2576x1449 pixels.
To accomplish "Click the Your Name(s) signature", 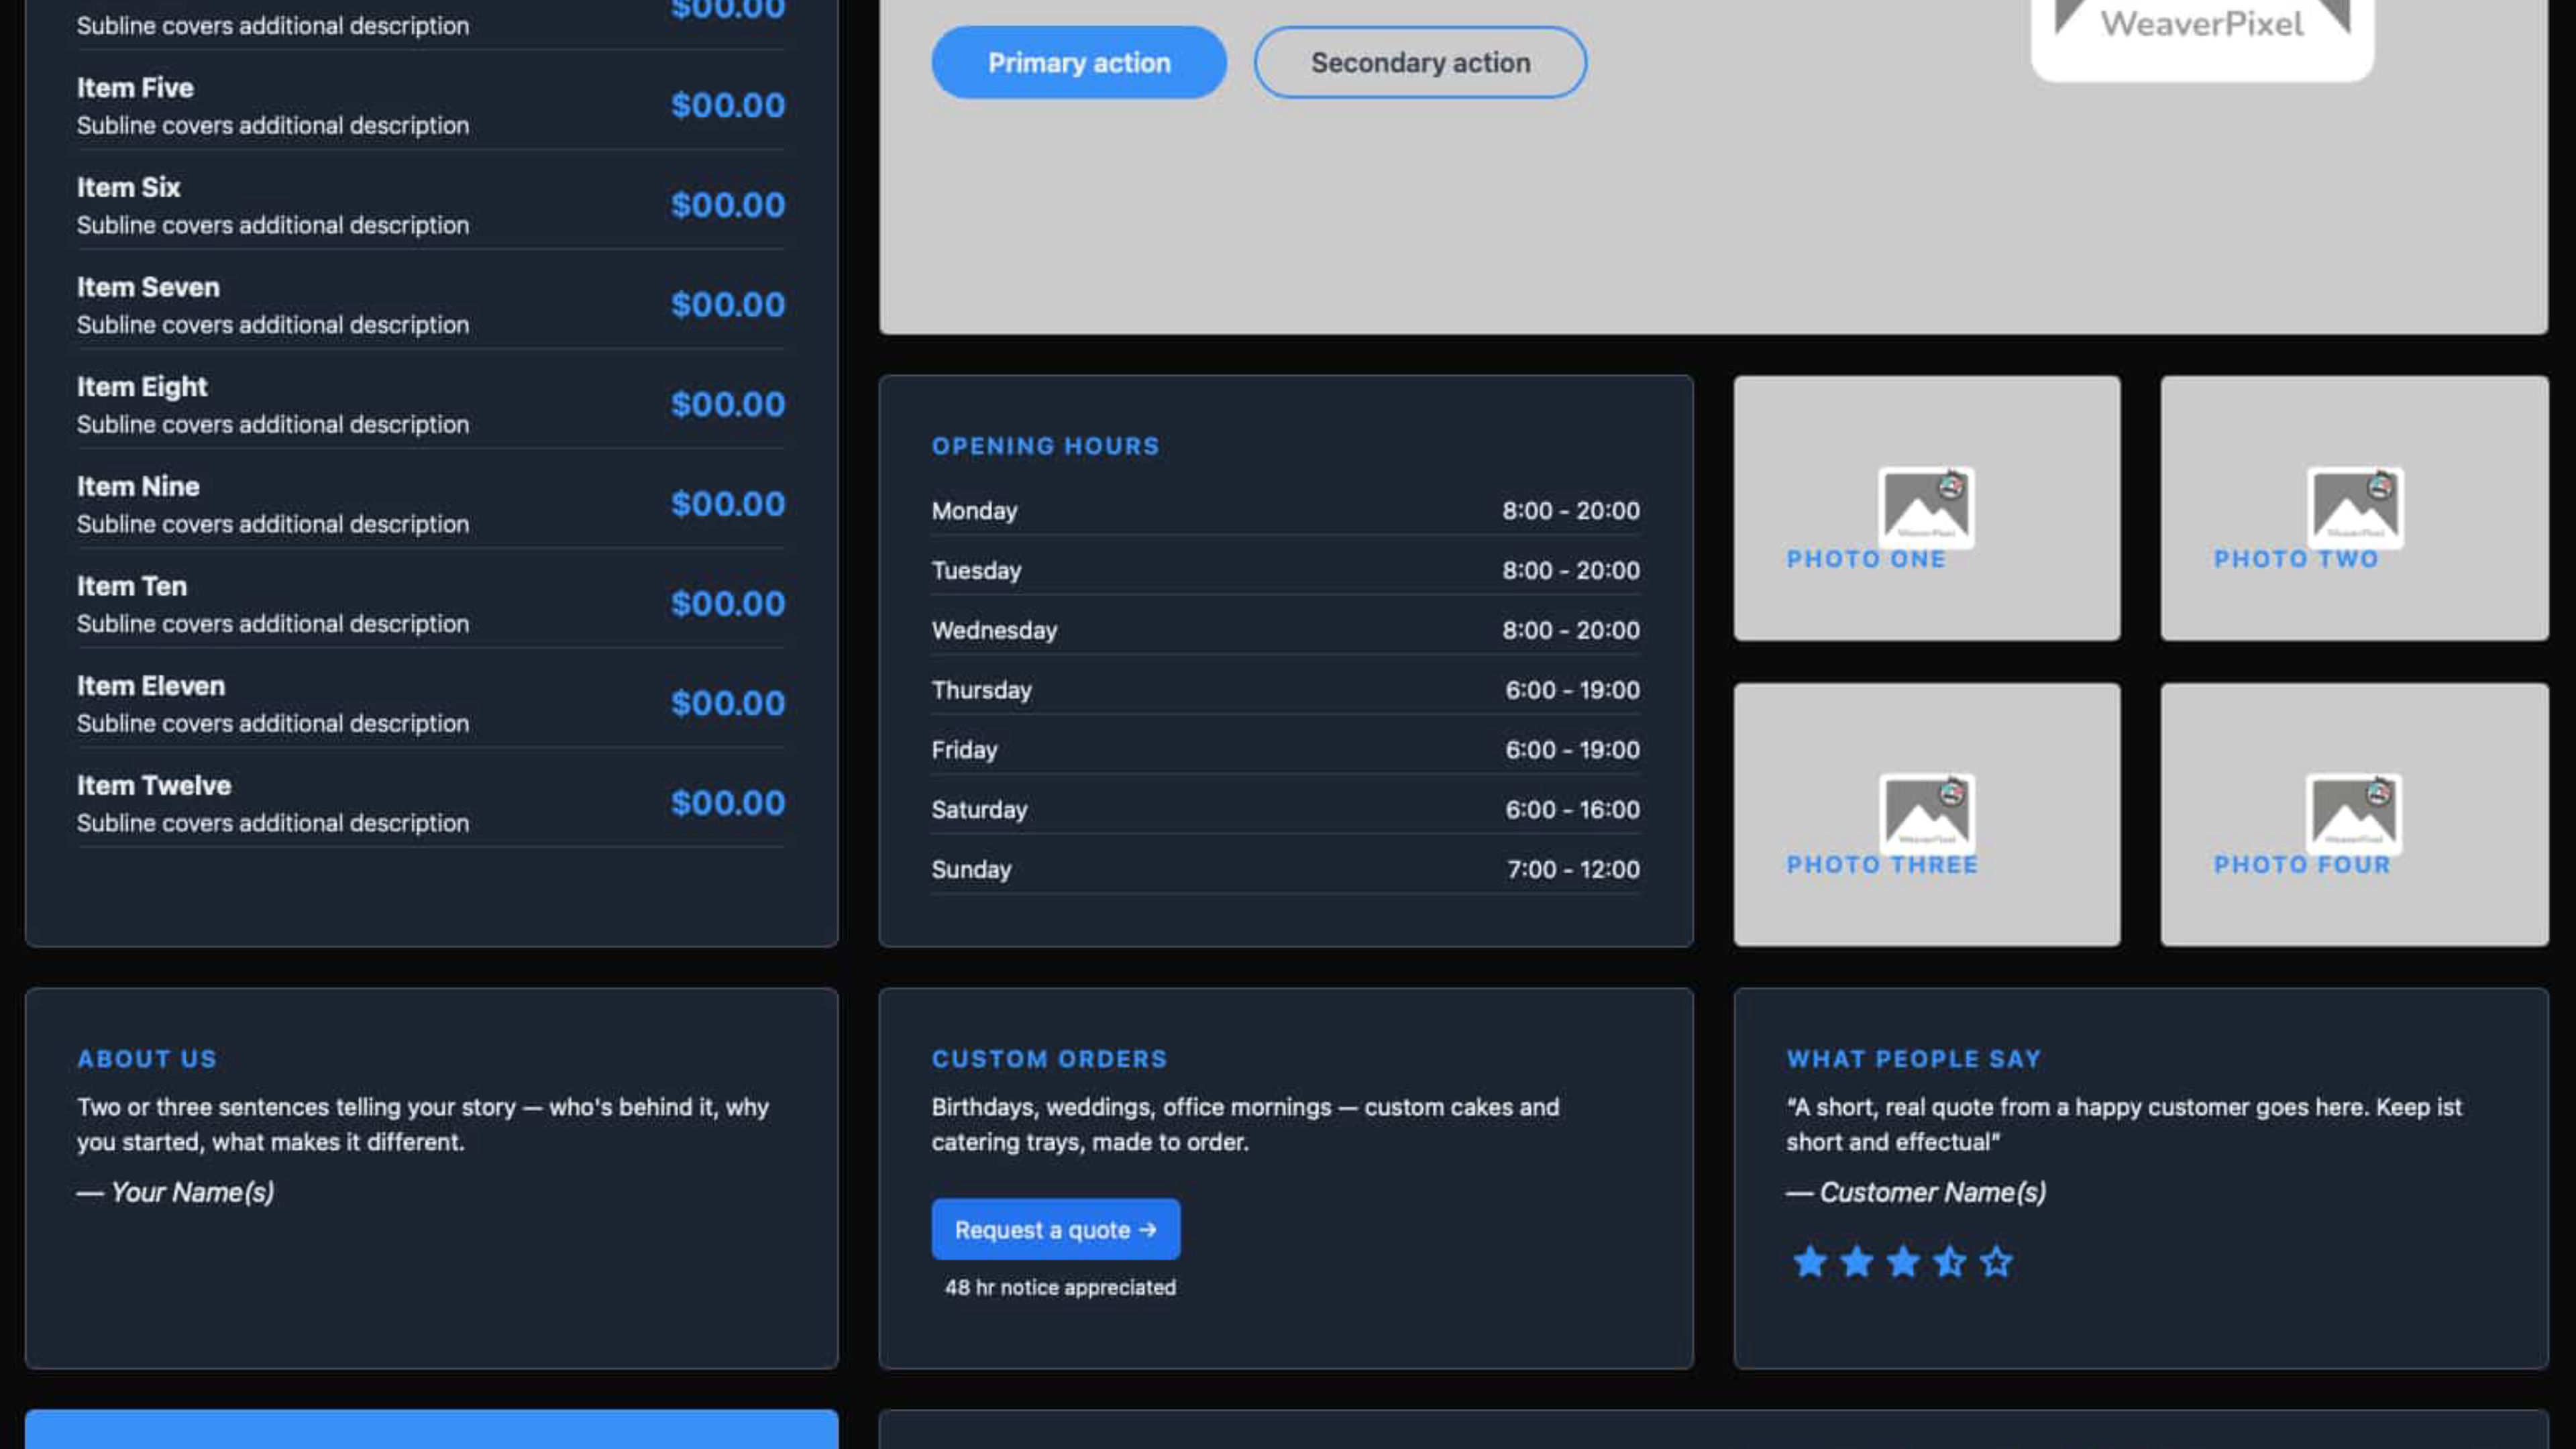I will tap(176, 1192).
